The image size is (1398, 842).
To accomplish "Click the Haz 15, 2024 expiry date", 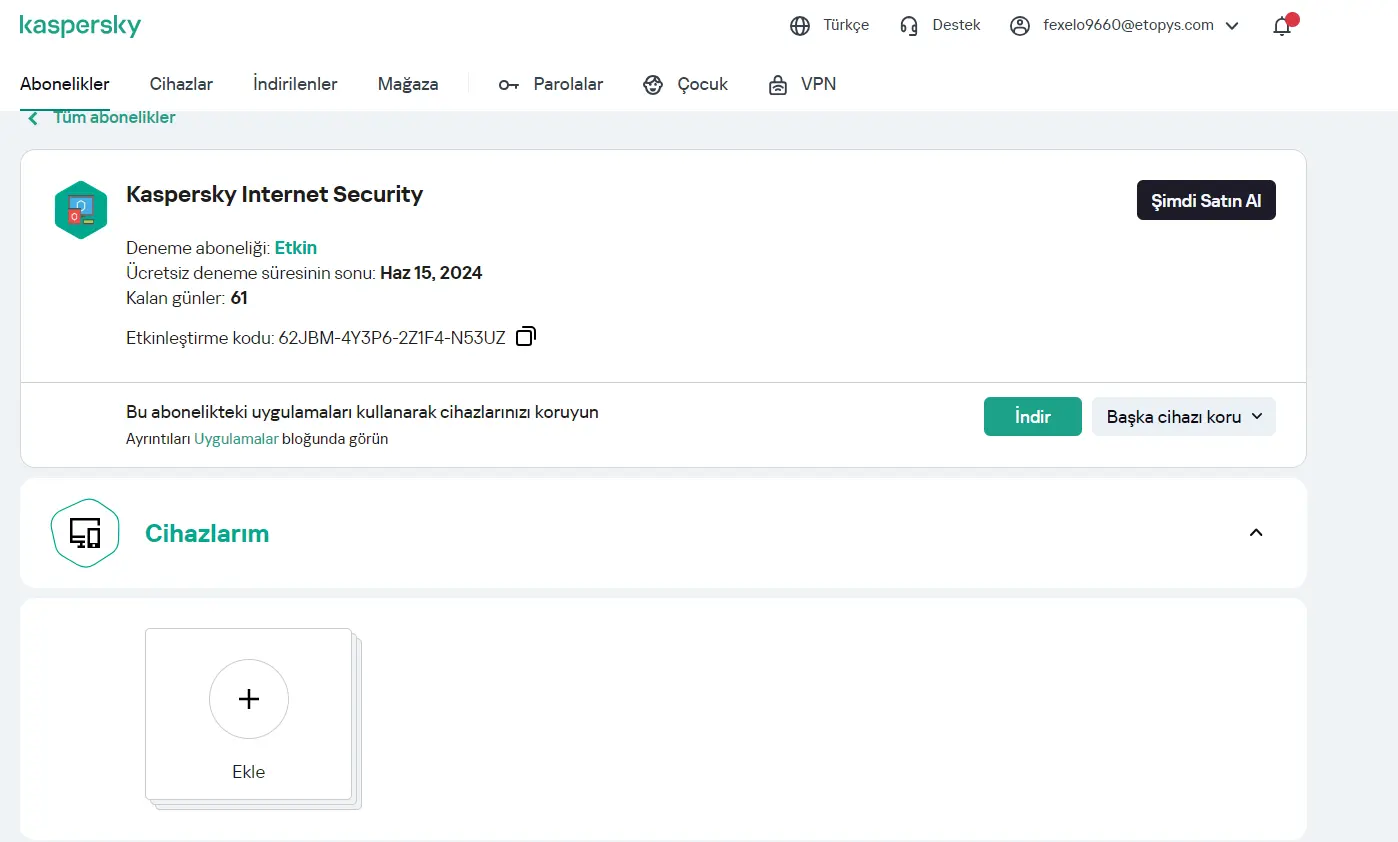I will tap(431, 272).
